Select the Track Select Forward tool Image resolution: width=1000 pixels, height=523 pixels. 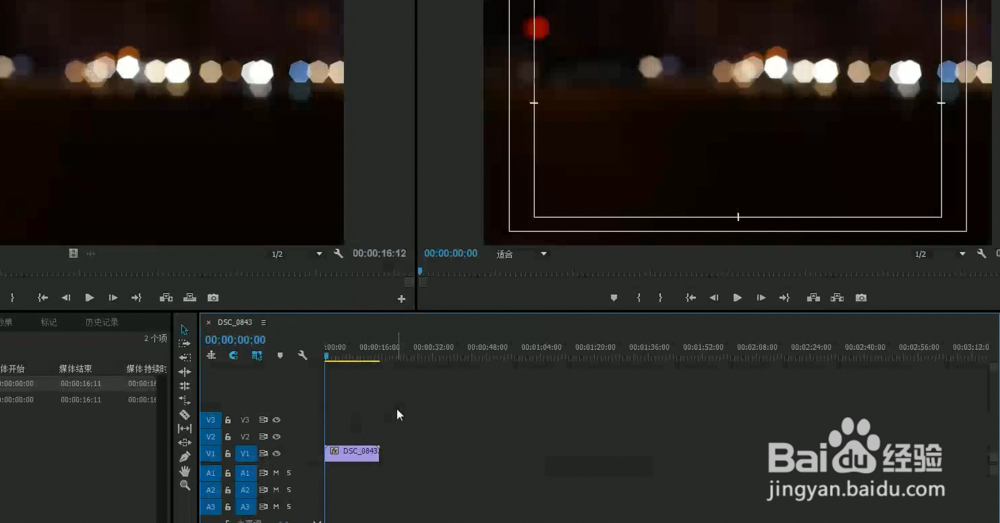(x=184, y=344)
